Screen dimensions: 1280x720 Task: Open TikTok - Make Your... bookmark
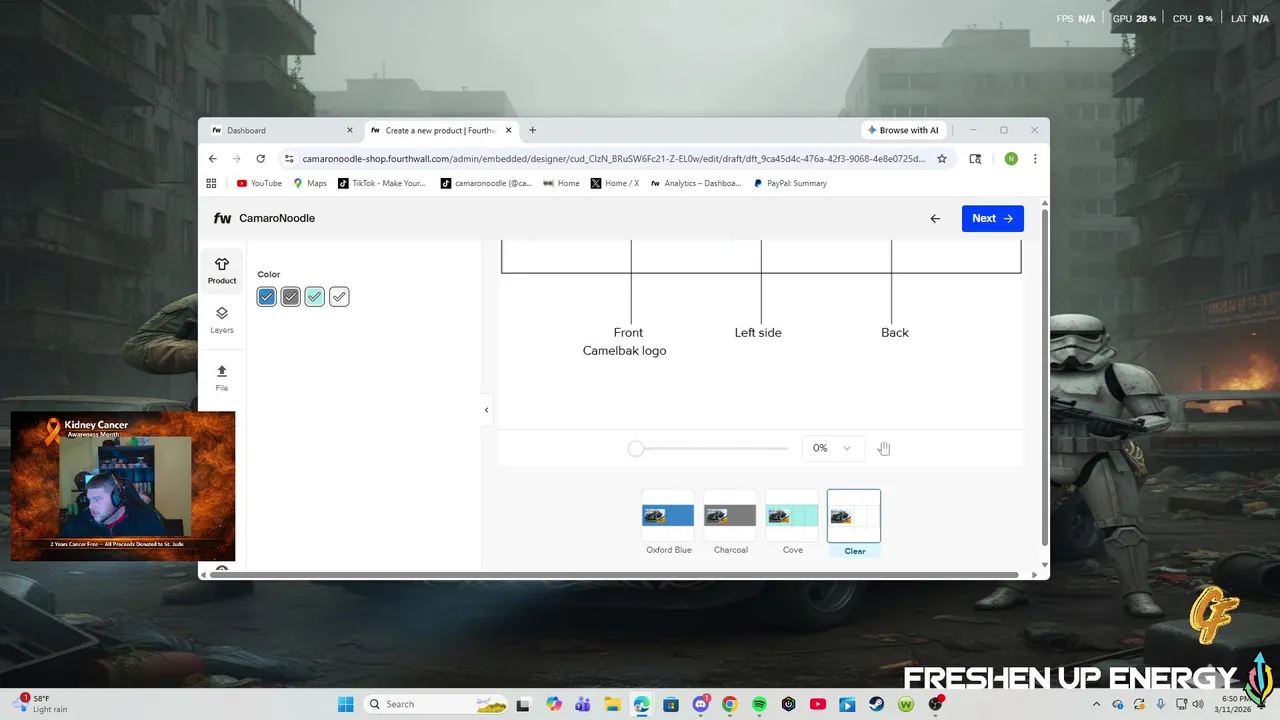pos(382,183)
